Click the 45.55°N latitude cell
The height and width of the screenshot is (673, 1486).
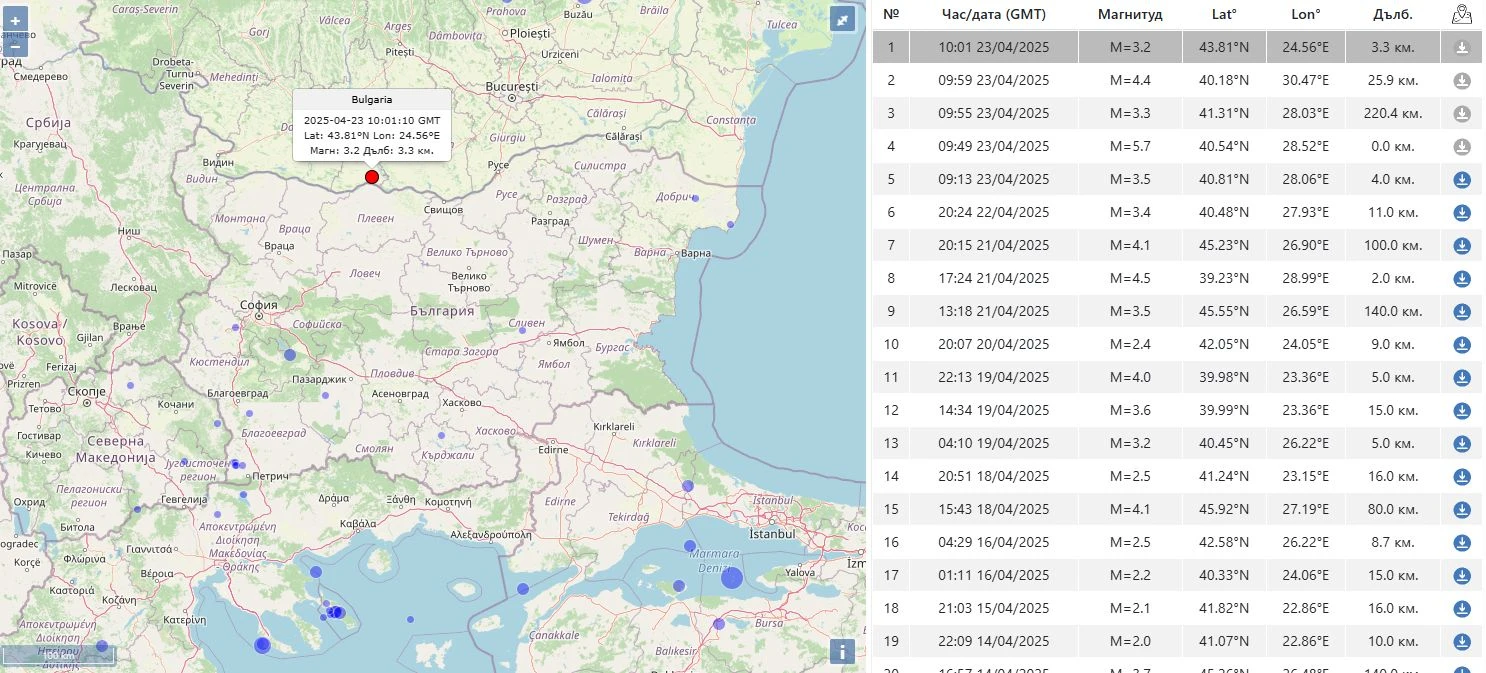(x=1224, y=311)
